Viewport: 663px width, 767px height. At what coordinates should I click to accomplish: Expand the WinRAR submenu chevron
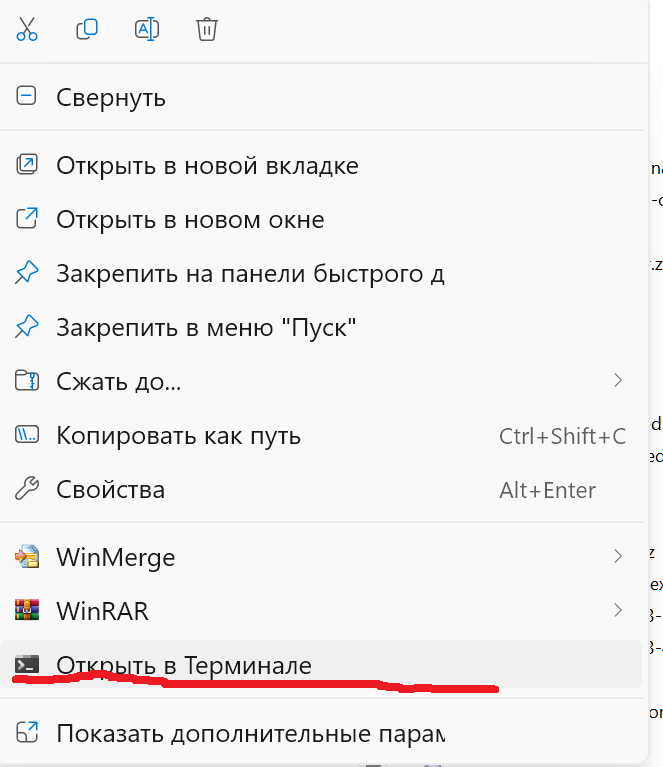pyautogui.click(x=618, y=610)
